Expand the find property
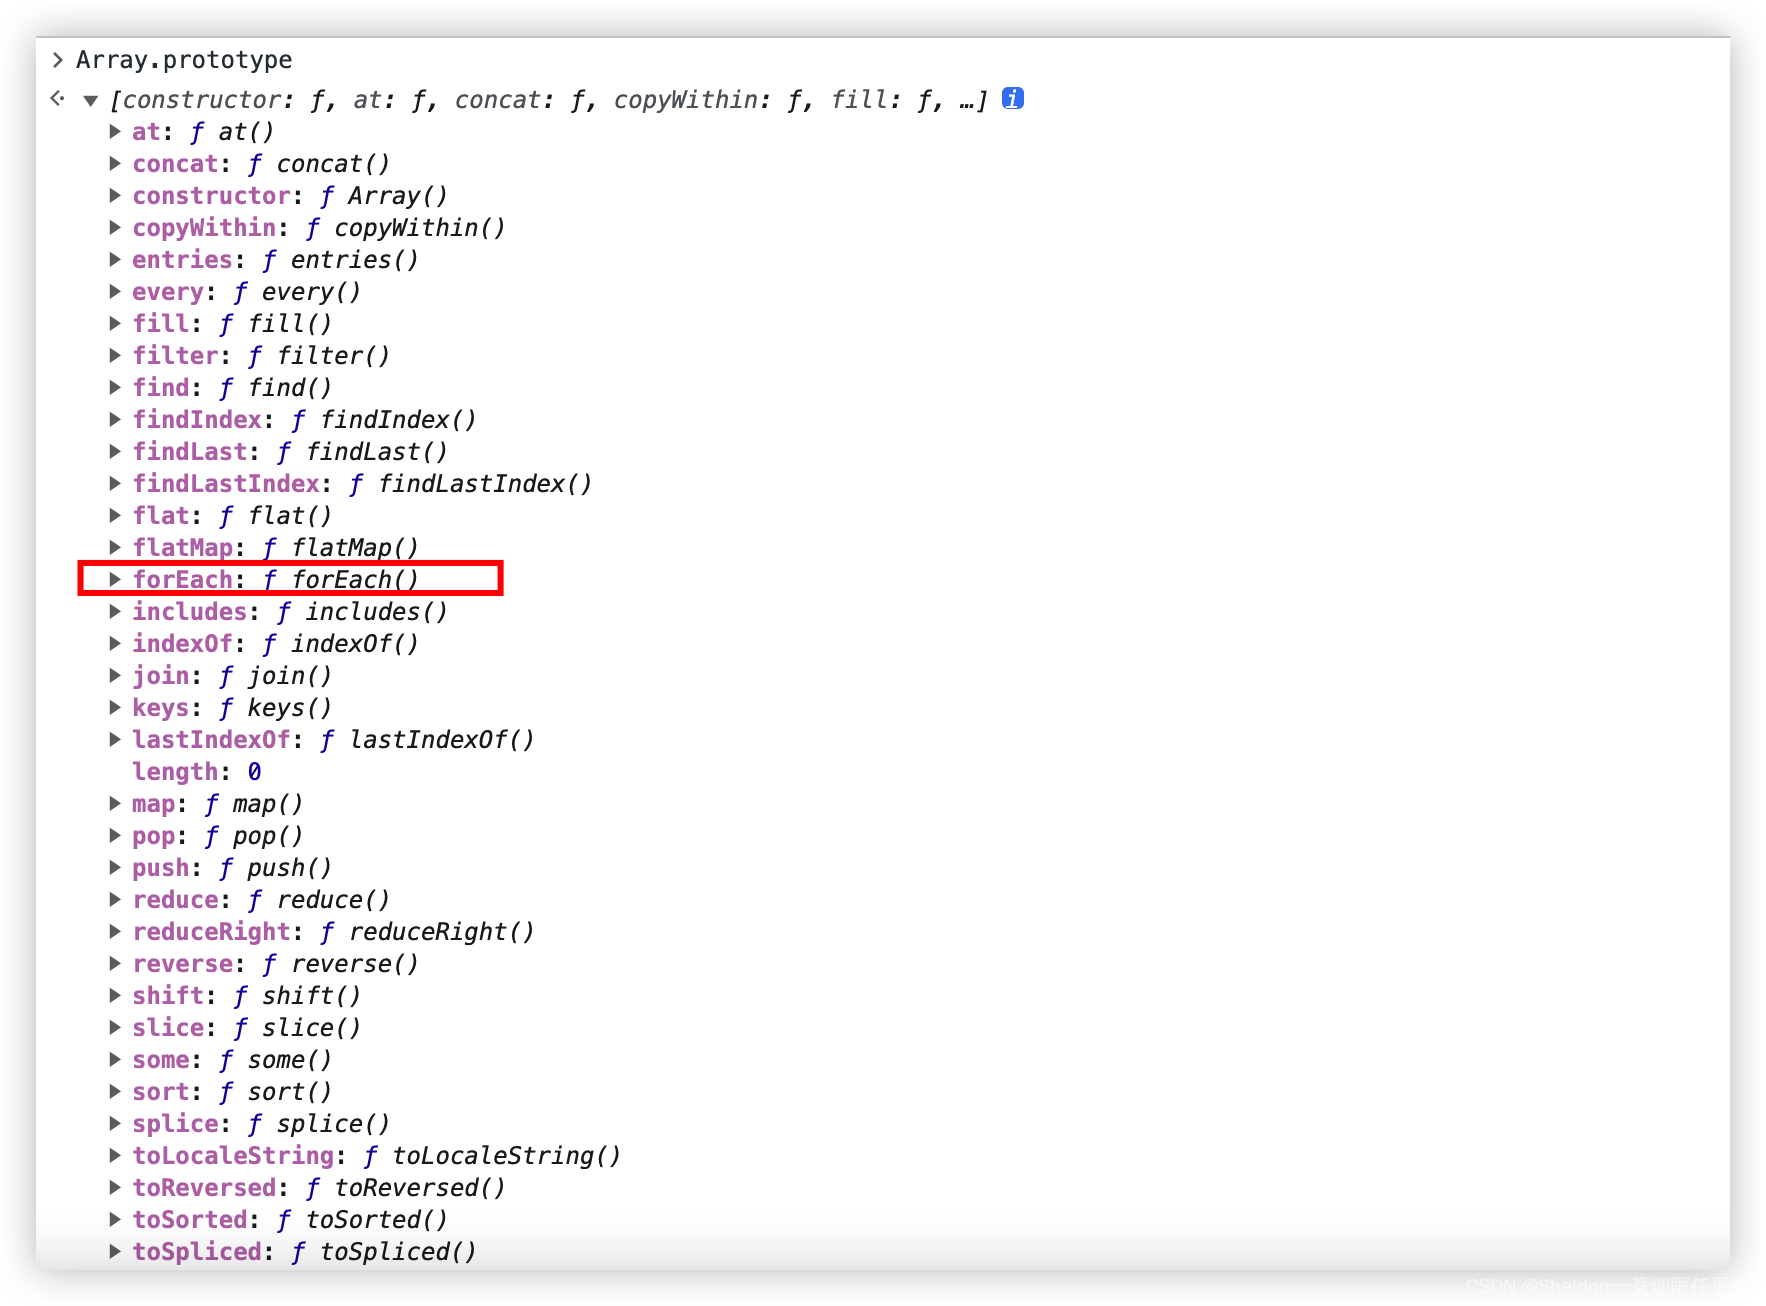Viewport: 1766px width, 1306px height. (x=115, y=387)
